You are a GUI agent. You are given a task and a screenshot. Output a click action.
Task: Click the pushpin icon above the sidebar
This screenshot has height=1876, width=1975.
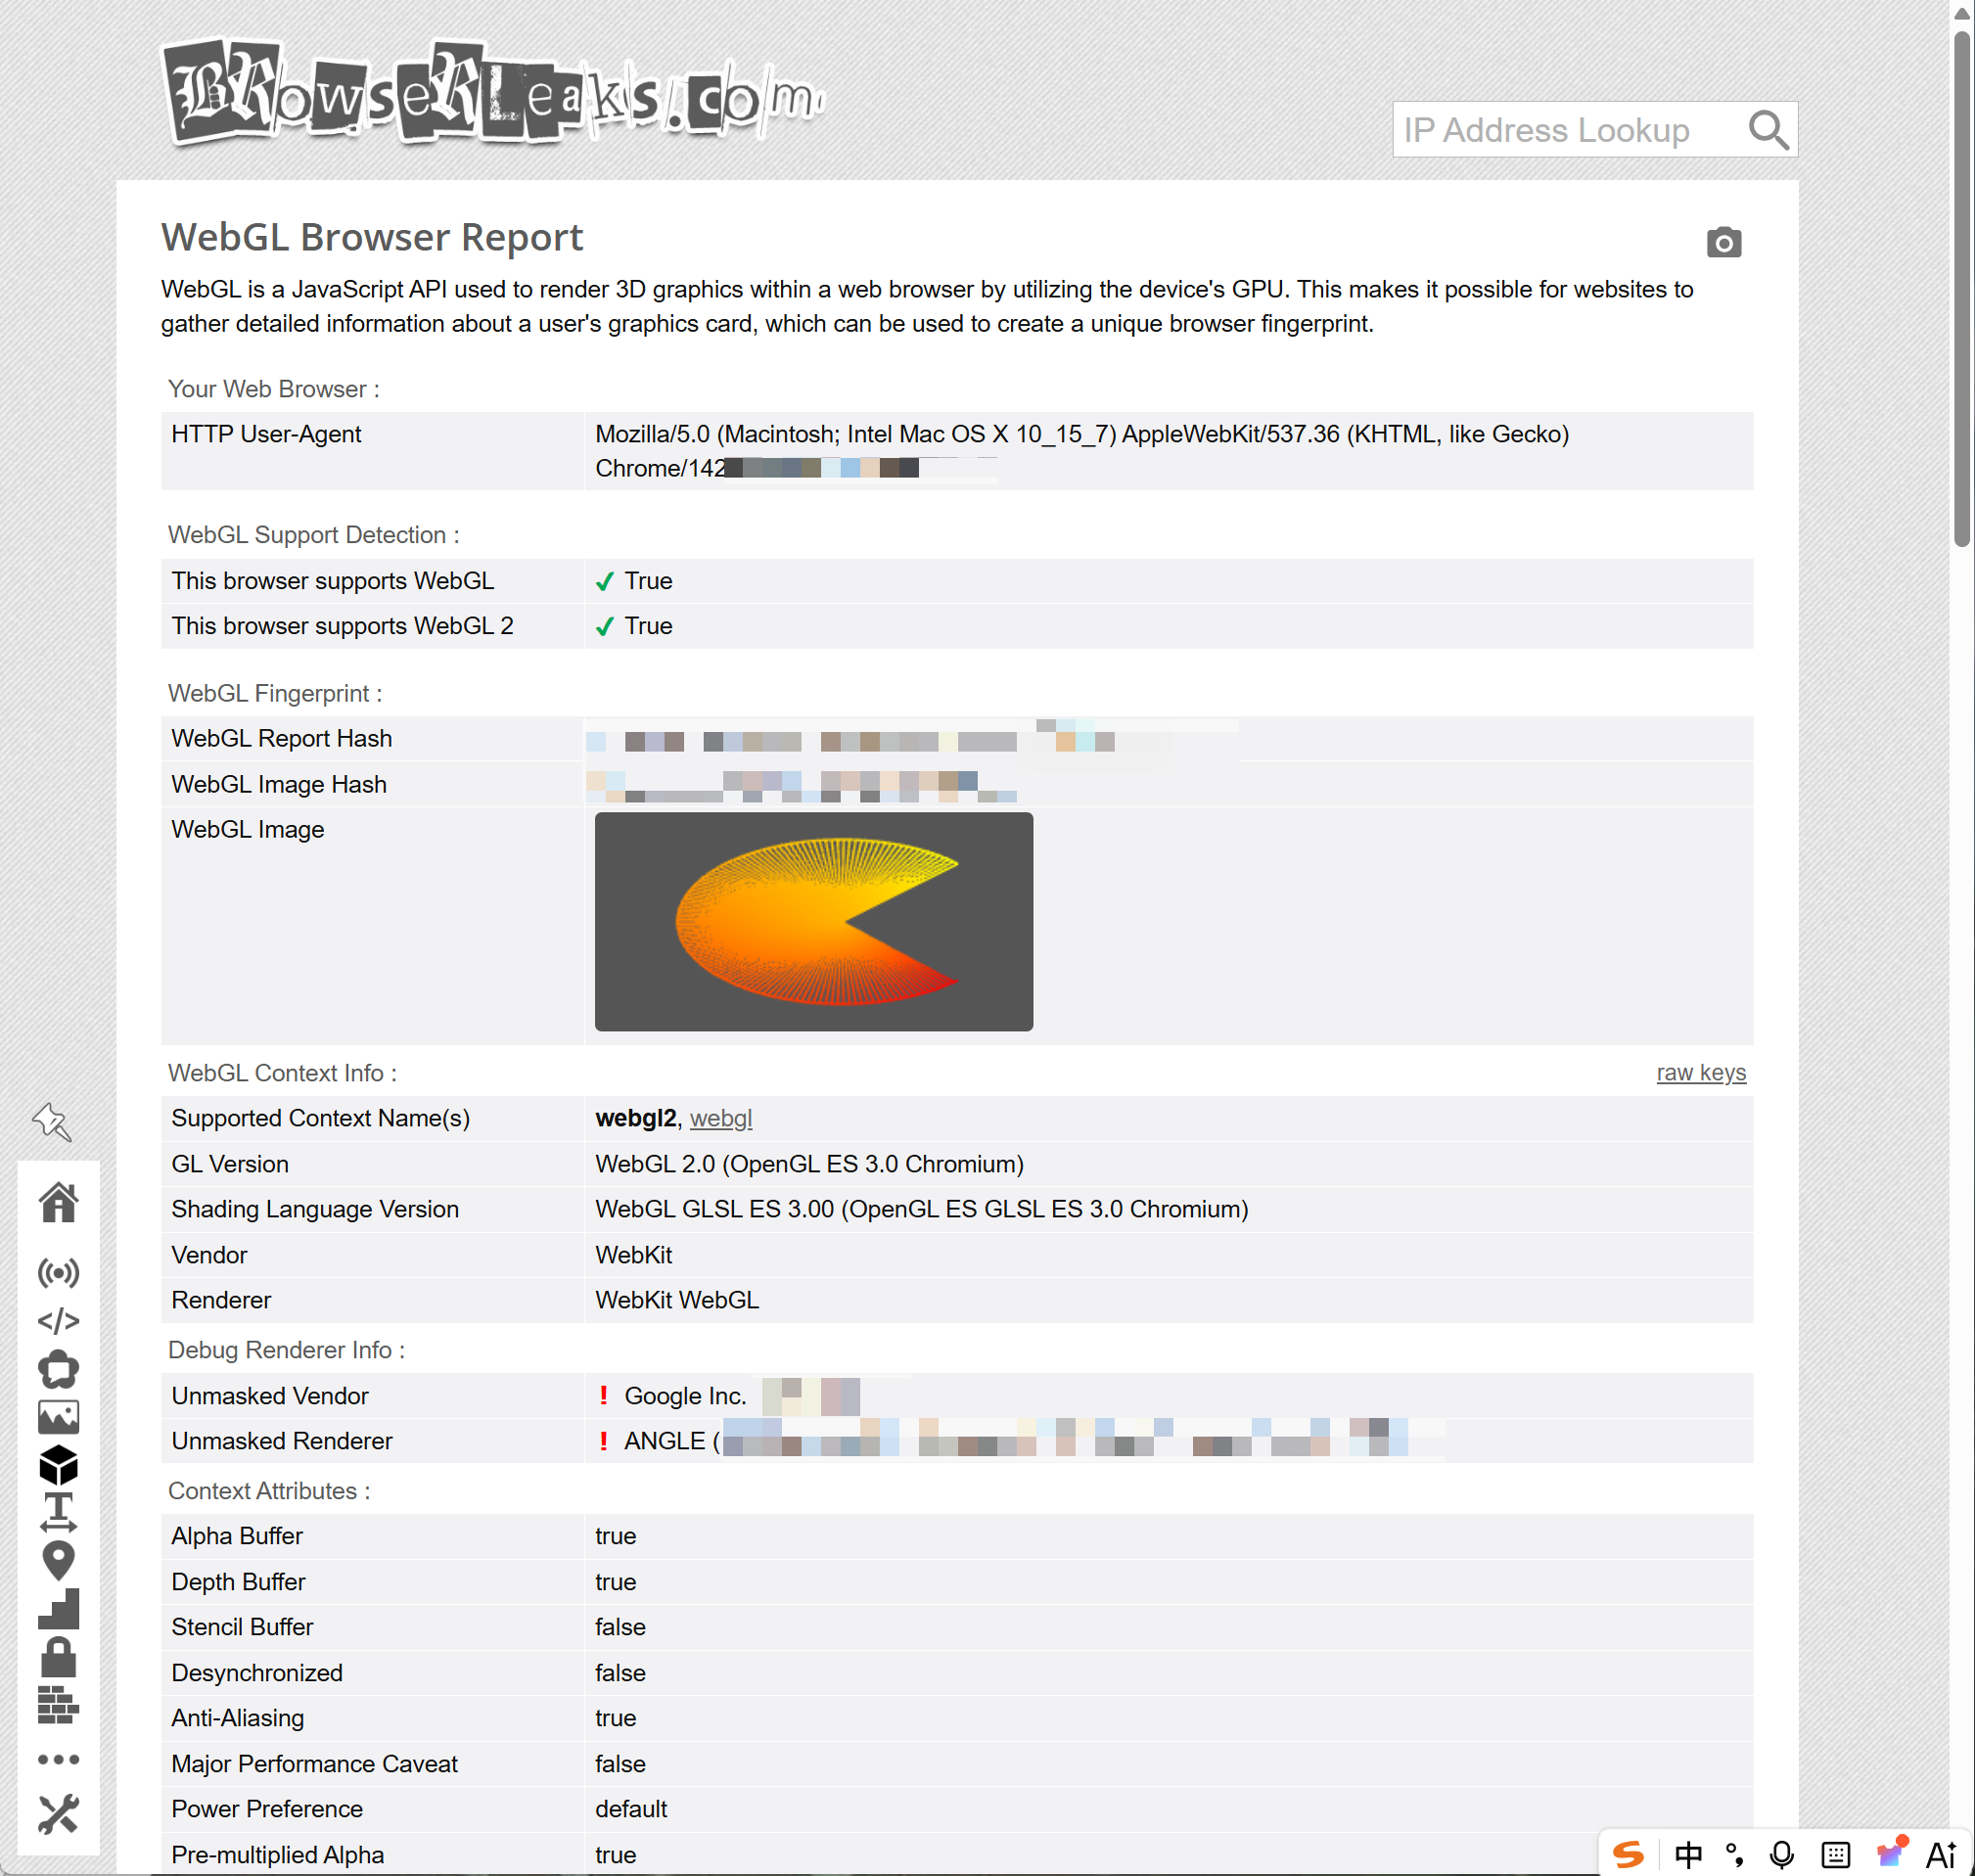click(52, 1122)
